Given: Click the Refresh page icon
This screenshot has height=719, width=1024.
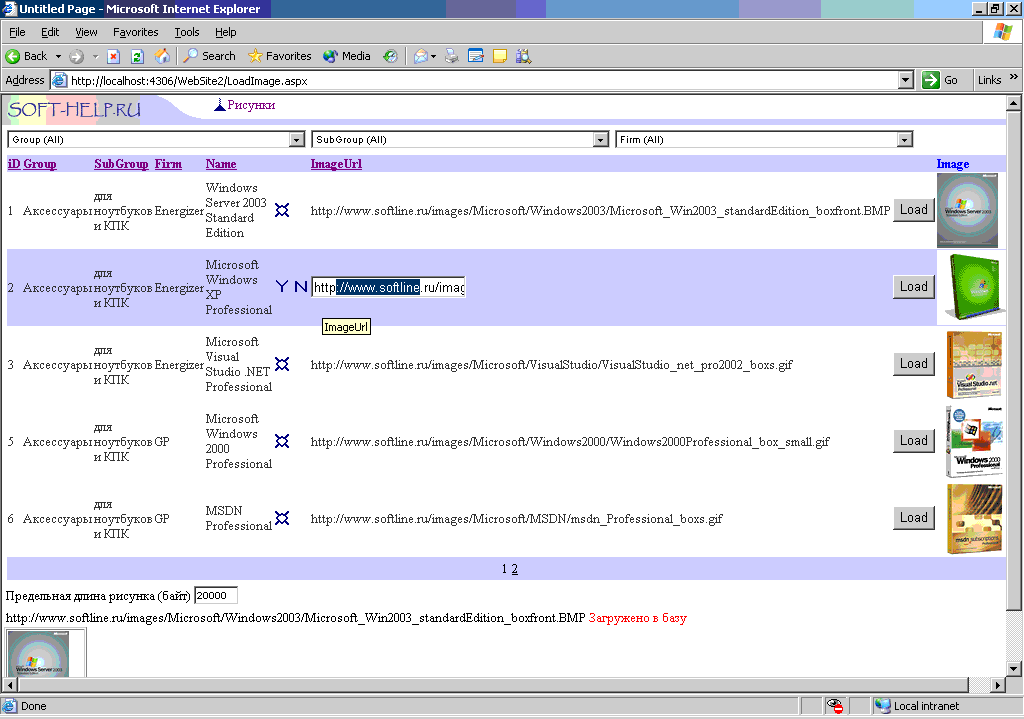Looking at the screenshot, I should pos(137,56).
